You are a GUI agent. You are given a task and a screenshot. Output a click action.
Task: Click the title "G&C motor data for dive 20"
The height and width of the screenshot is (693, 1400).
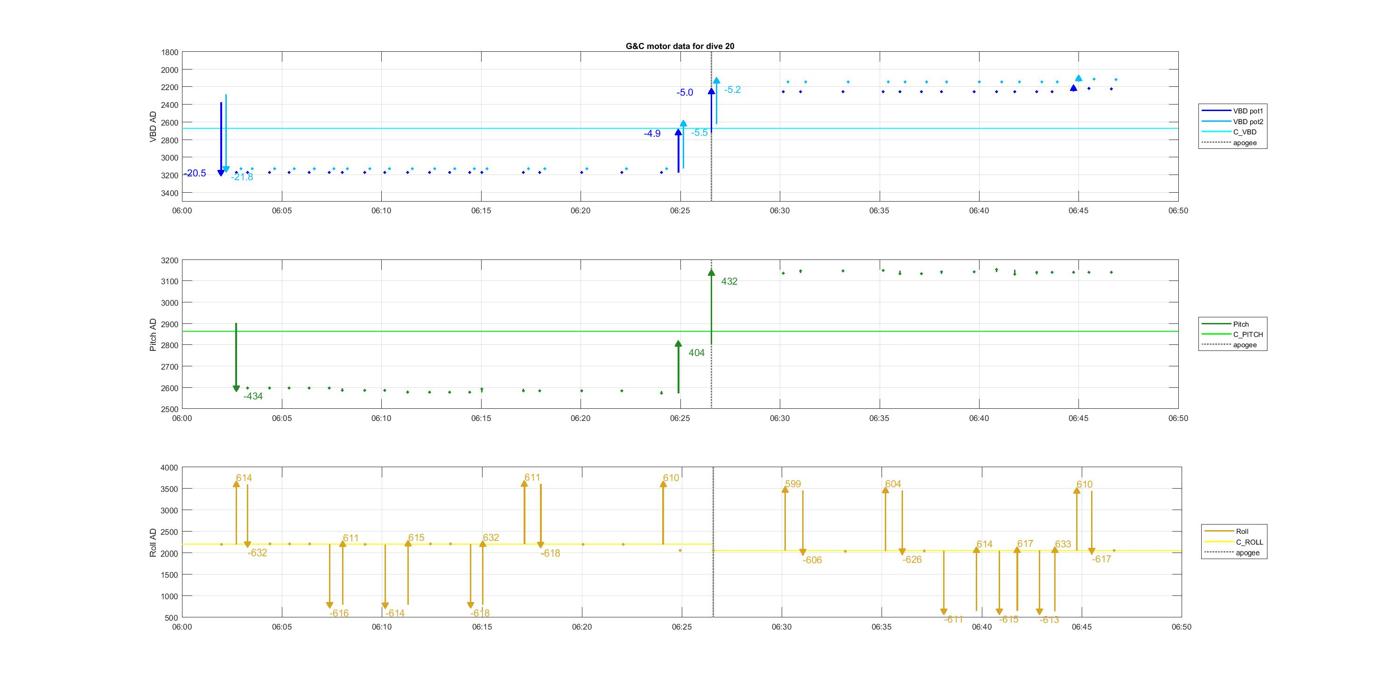pos(680,46)
